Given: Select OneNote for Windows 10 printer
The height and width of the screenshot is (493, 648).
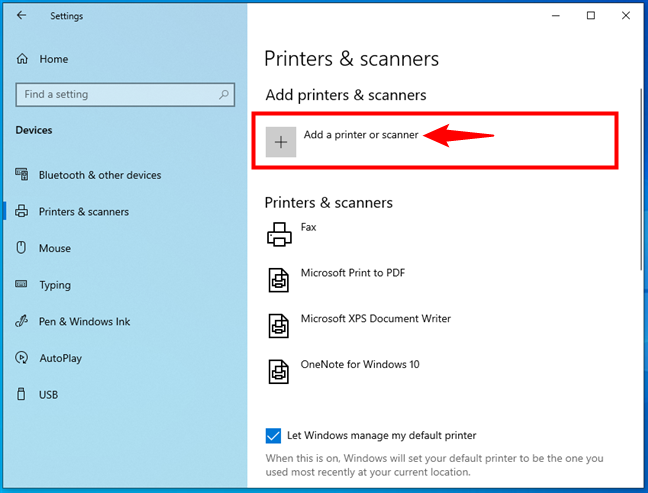Looking at the screenshot, I should point(360,364).
